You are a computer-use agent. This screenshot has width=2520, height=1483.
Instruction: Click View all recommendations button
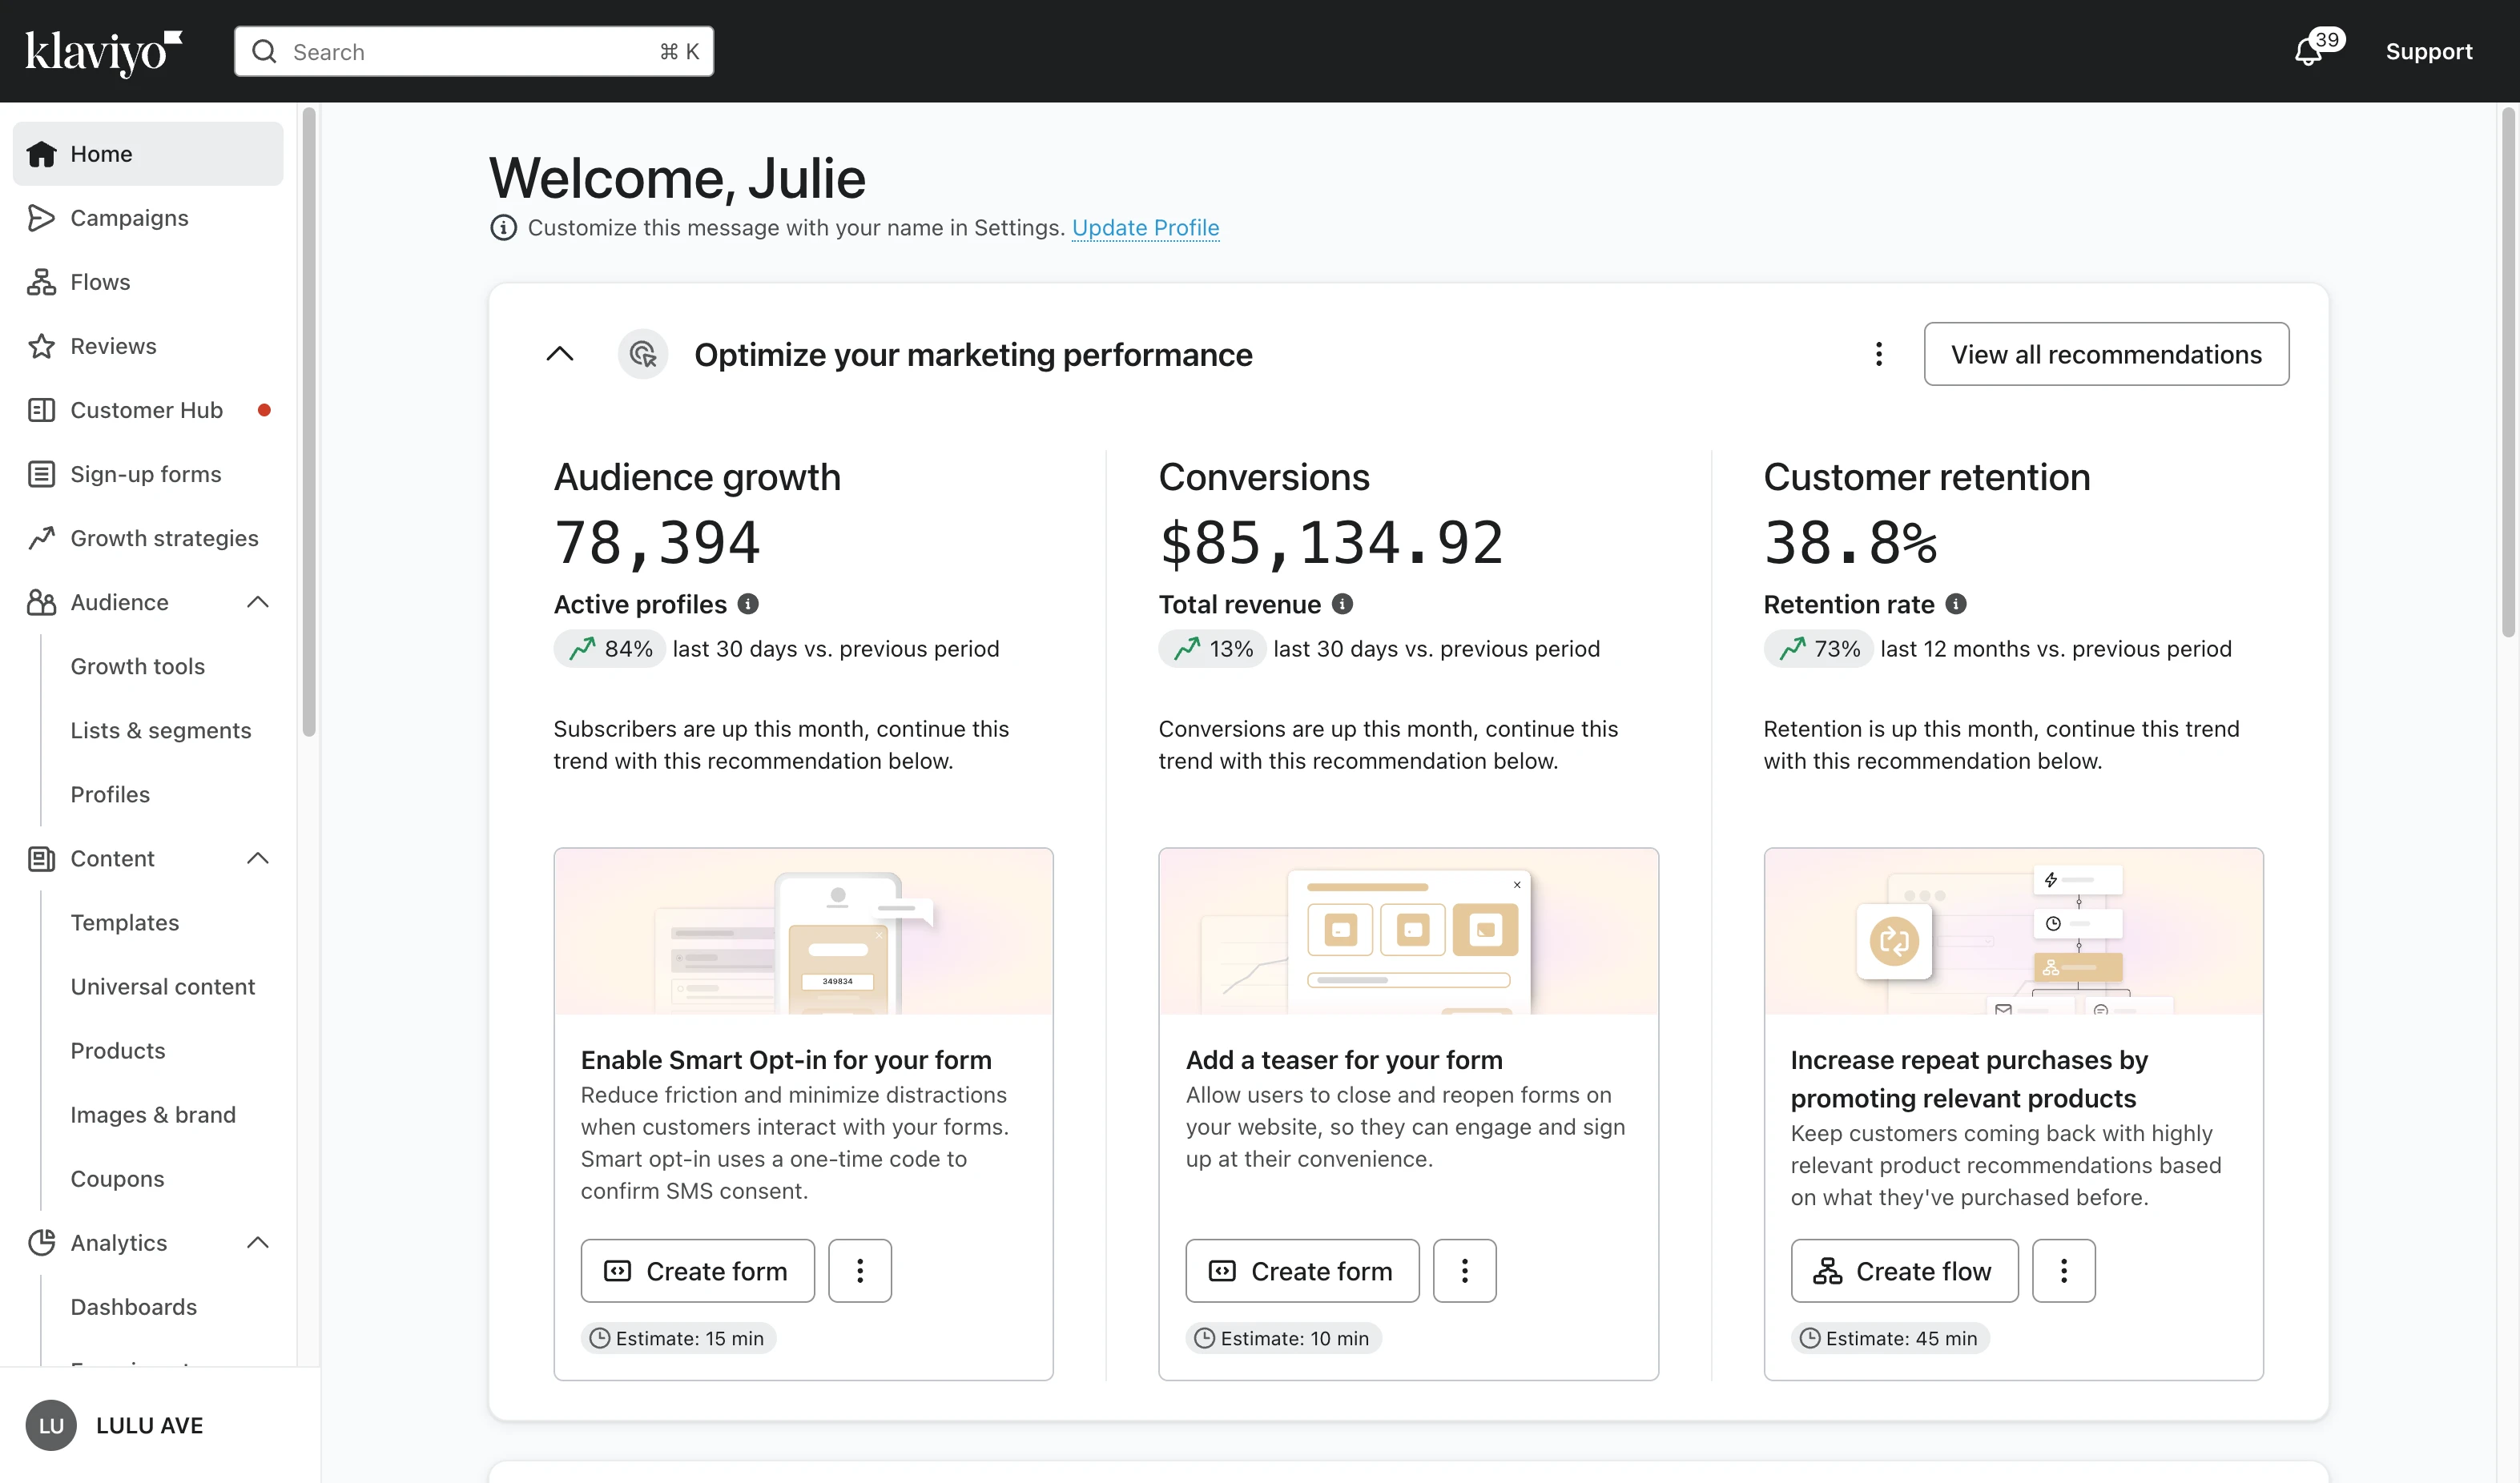tap(2107, 354)
